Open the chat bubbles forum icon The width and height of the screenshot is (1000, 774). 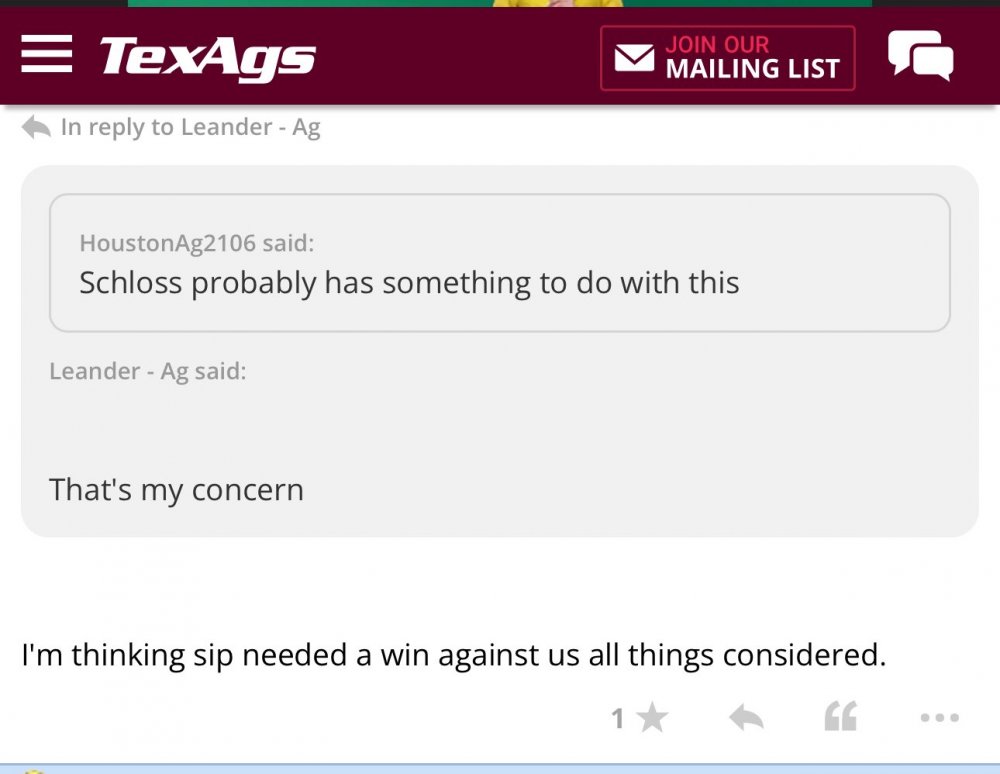[920, 56]
